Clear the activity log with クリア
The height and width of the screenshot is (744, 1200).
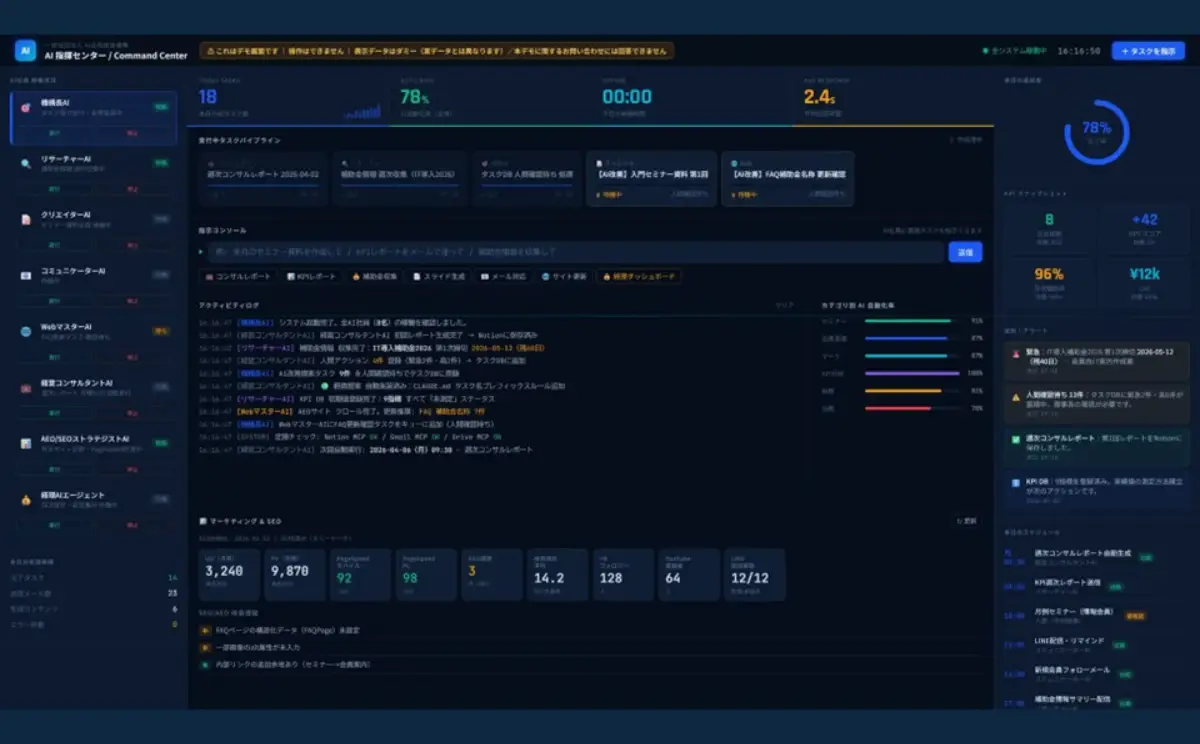pos(785,304)
